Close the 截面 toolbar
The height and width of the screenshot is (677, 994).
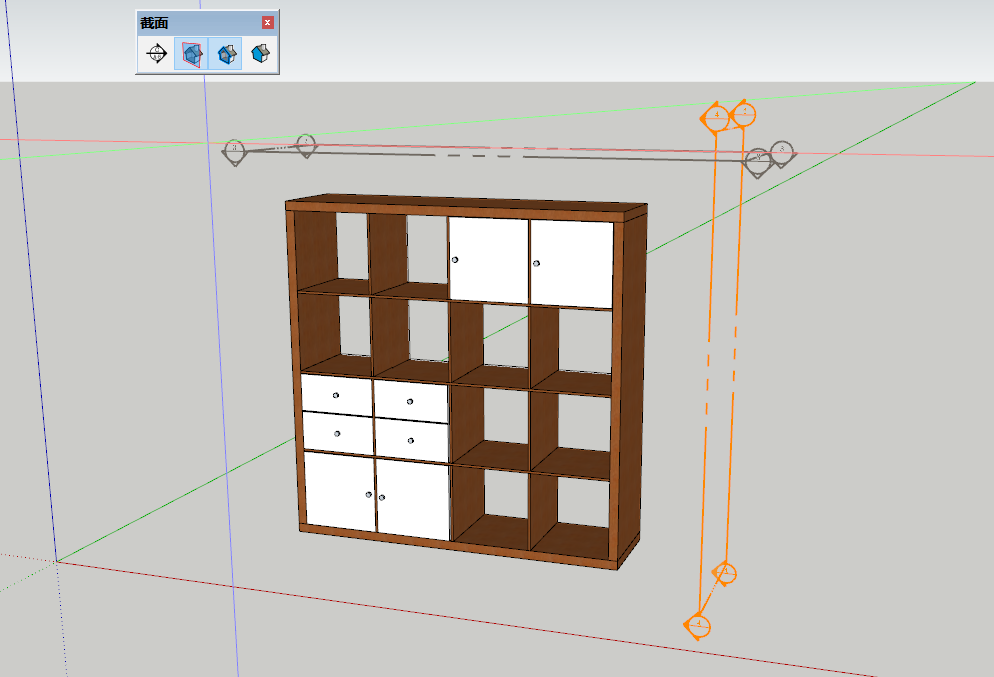pyautogui.click(x=268, y=23)
